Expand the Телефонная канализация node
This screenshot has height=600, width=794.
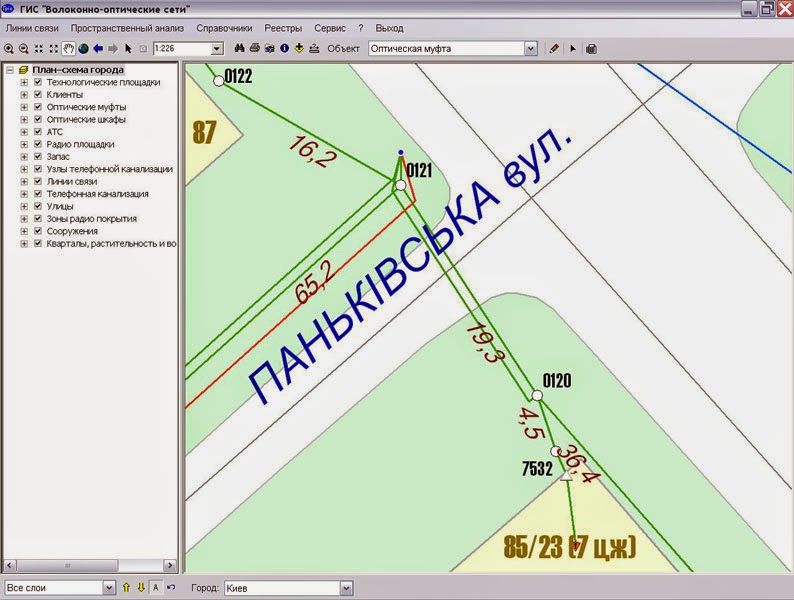click(x=24, y=194)
